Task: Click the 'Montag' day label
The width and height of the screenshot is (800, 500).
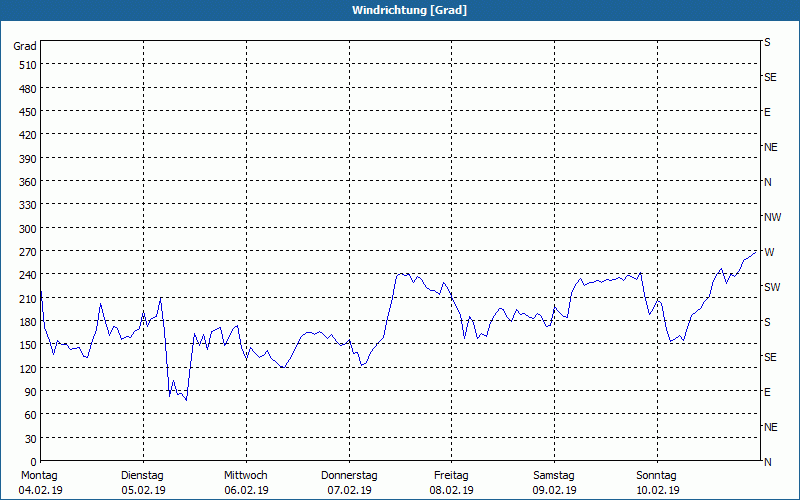Action: click(39, 476)
